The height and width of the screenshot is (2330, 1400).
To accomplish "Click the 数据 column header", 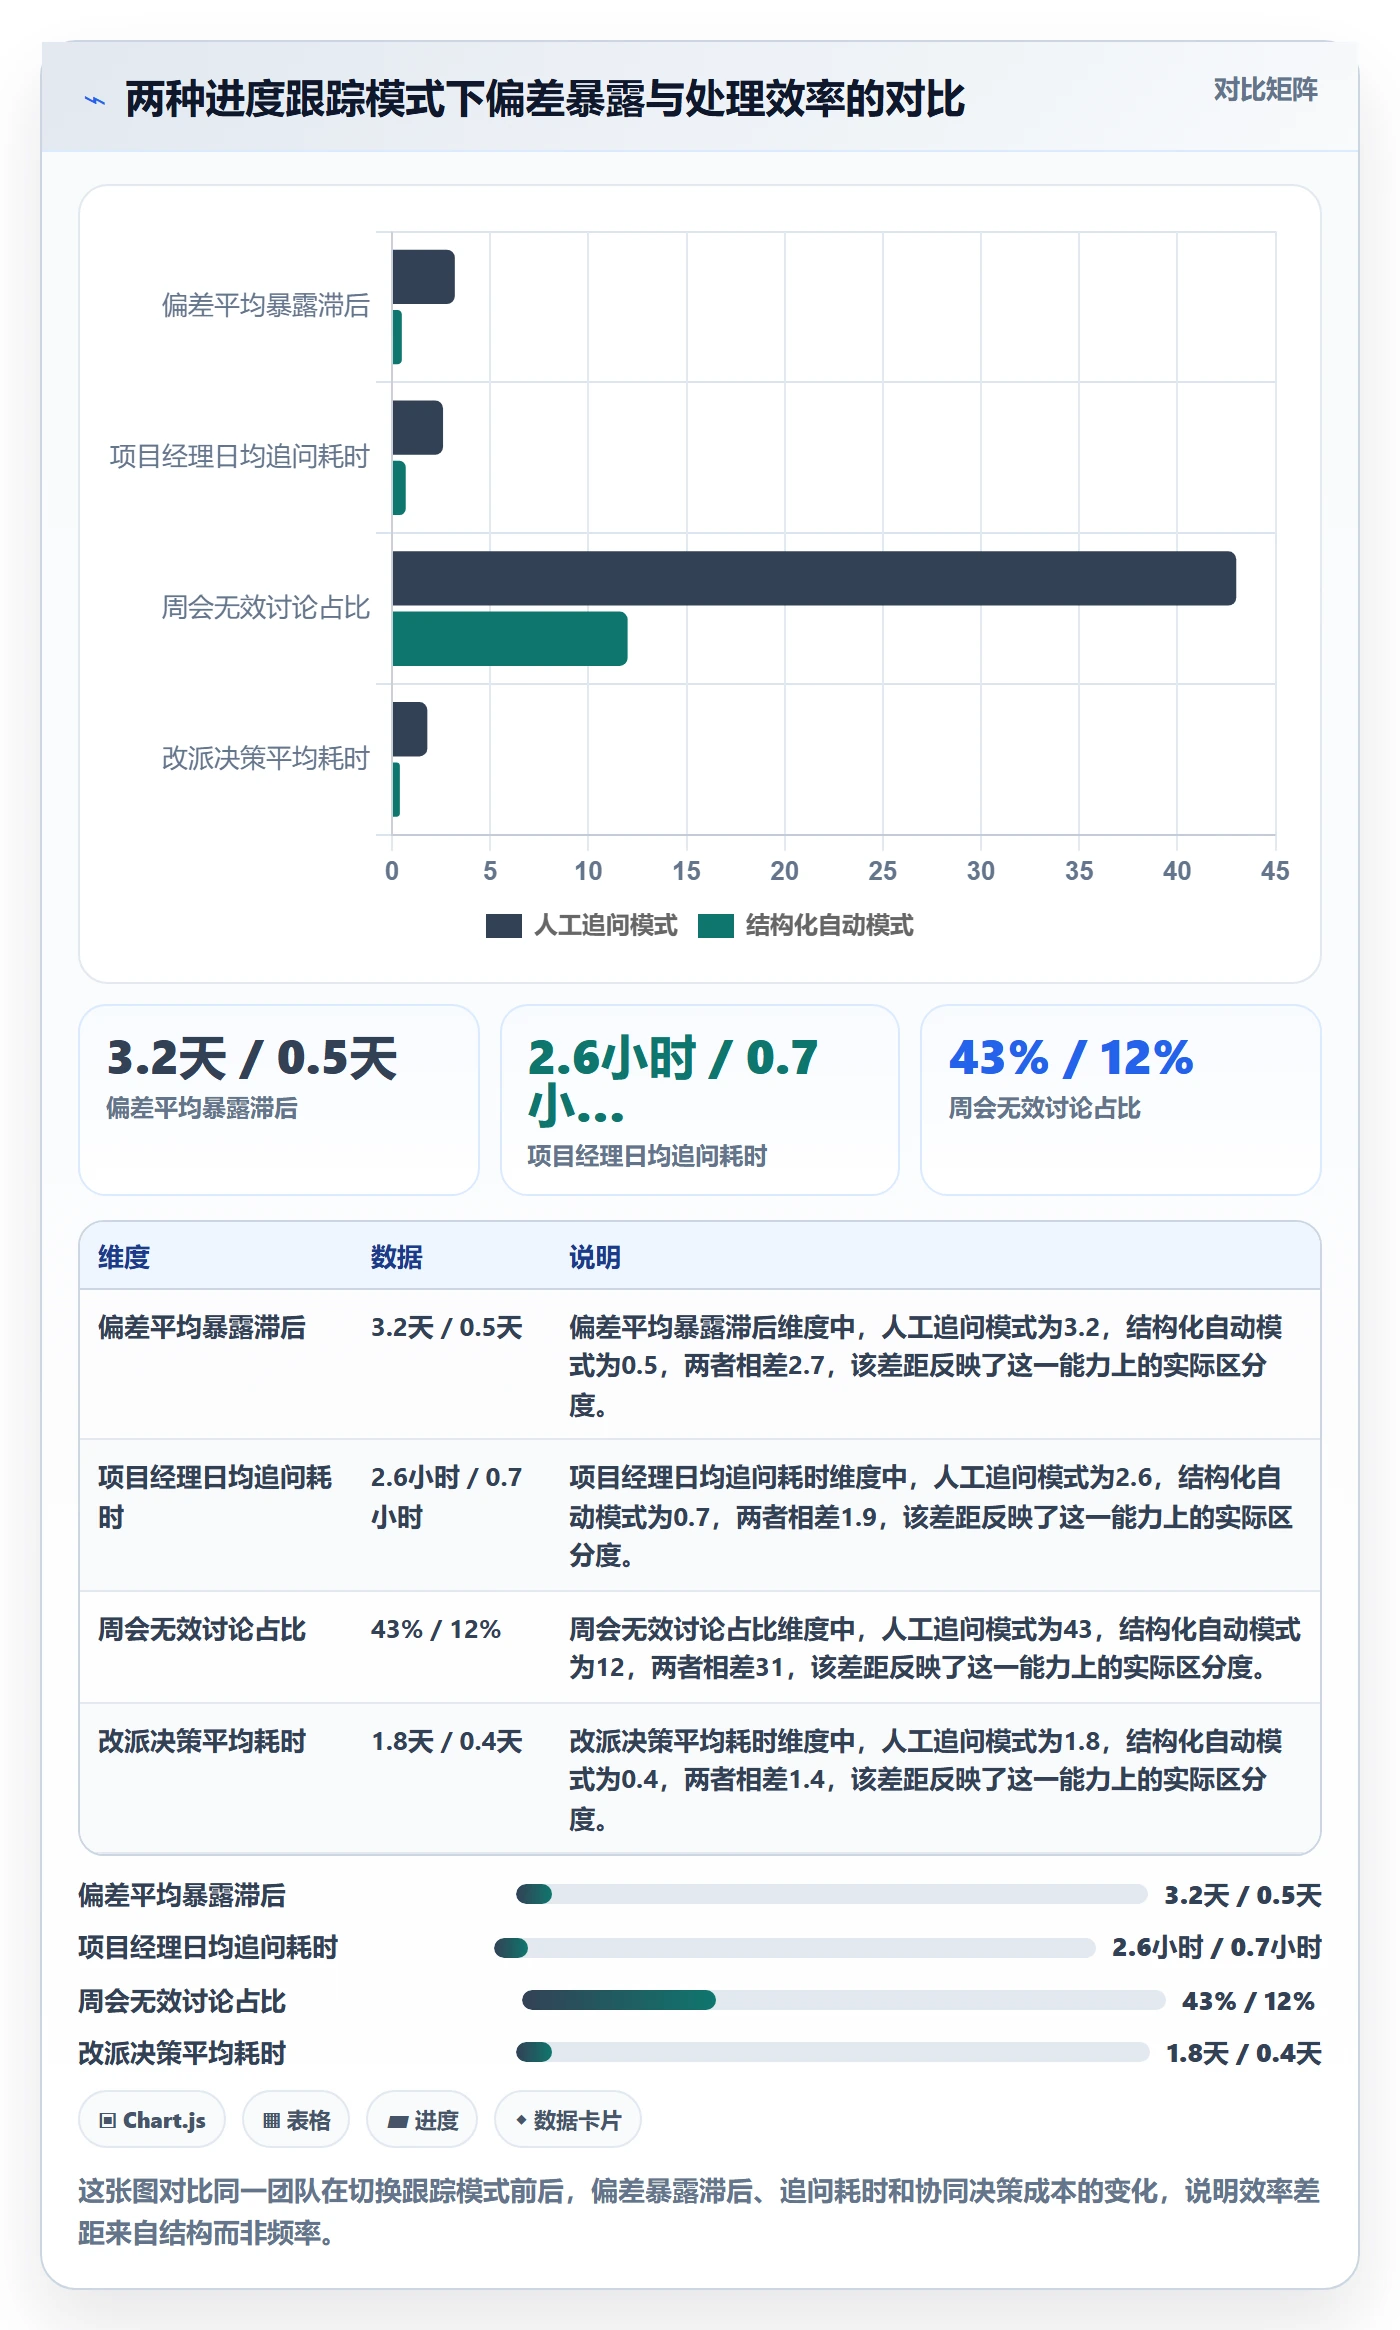I will click(396, 1257).
